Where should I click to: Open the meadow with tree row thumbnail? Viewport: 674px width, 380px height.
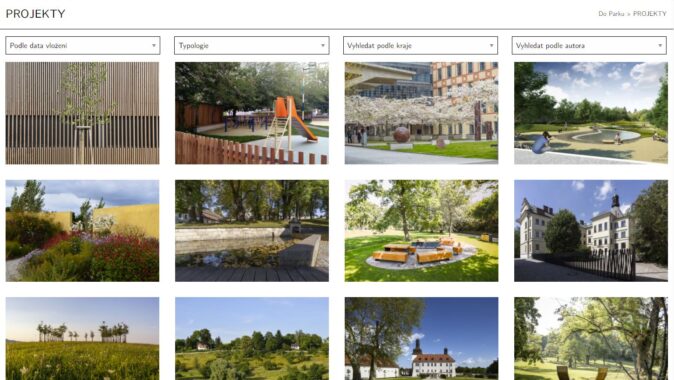tap(82, 339)
